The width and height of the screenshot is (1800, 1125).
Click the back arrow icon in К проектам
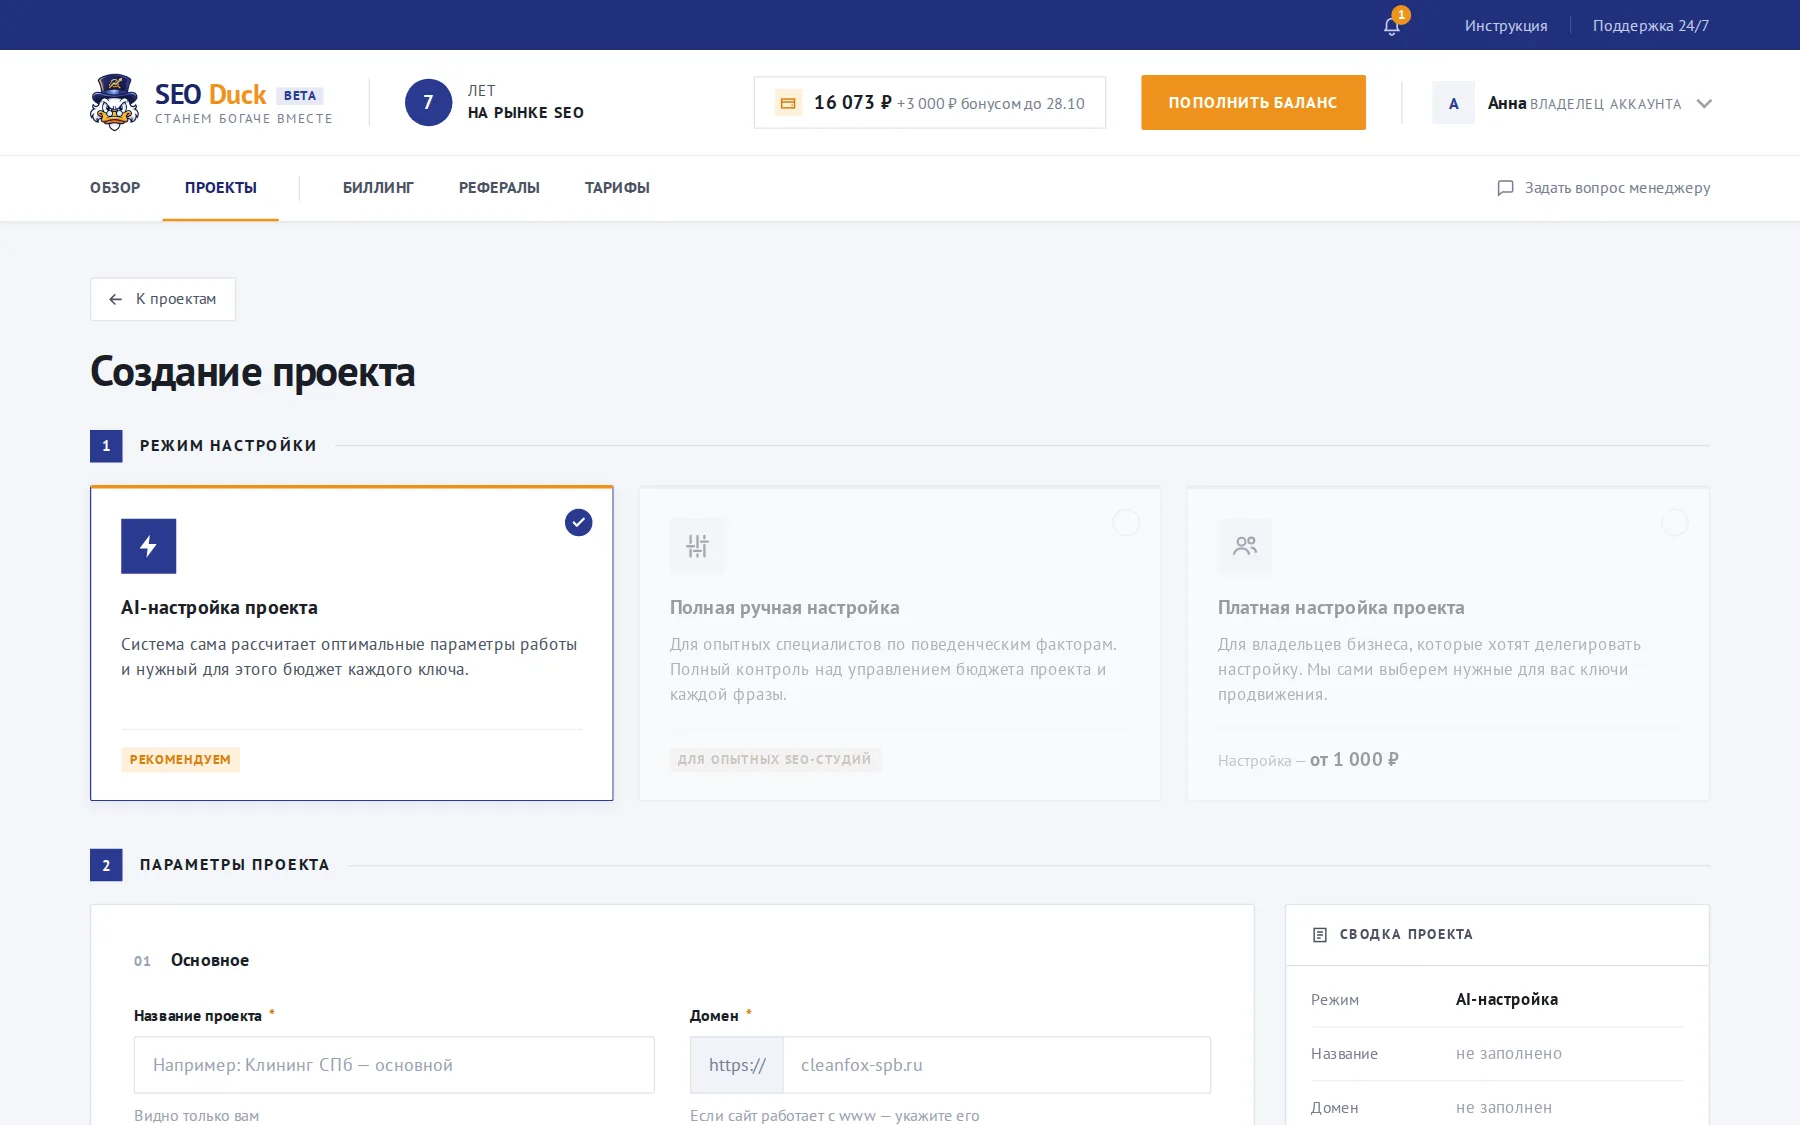click(116, 299)
